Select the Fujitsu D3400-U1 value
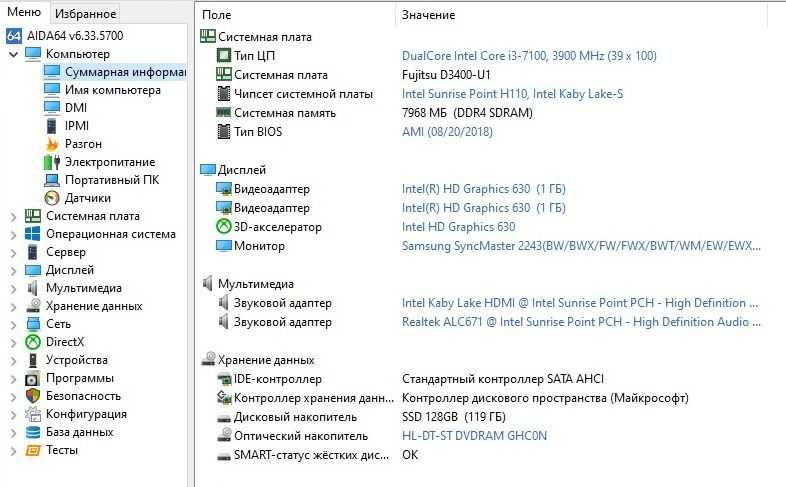Image resolution: width=786 pixels, height=487 pixels. [x=446, y=75]
